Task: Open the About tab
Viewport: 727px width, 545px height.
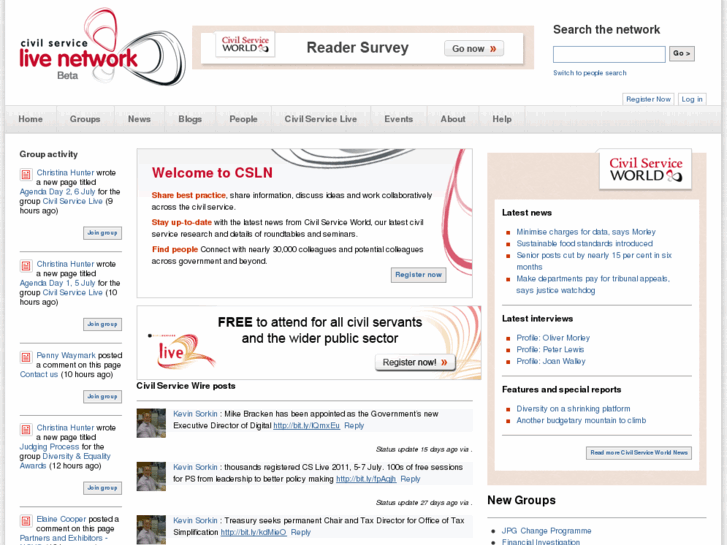Action: point(453,119)
